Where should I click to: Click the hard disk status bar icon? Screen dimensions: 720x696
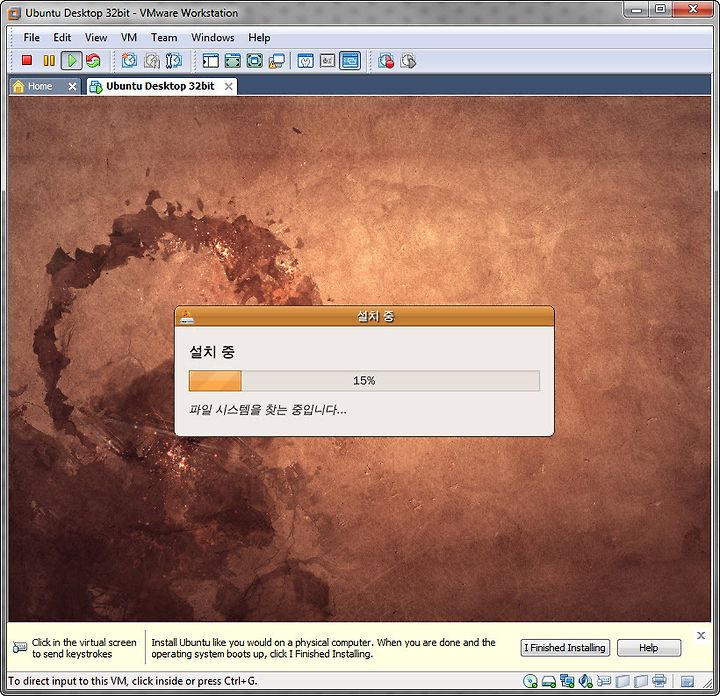tap(549, 681)
